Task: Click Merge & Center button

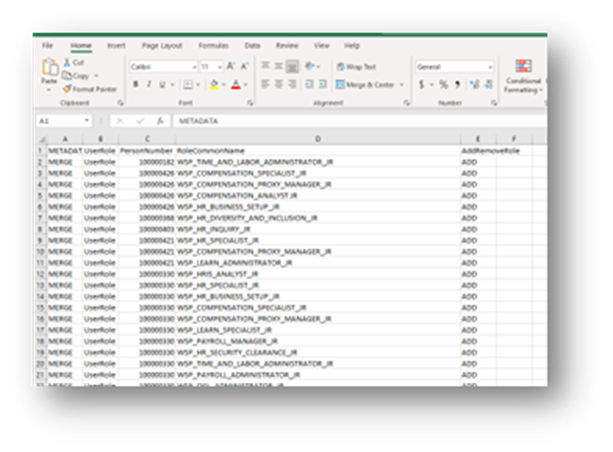Action: tap(365, 84)
